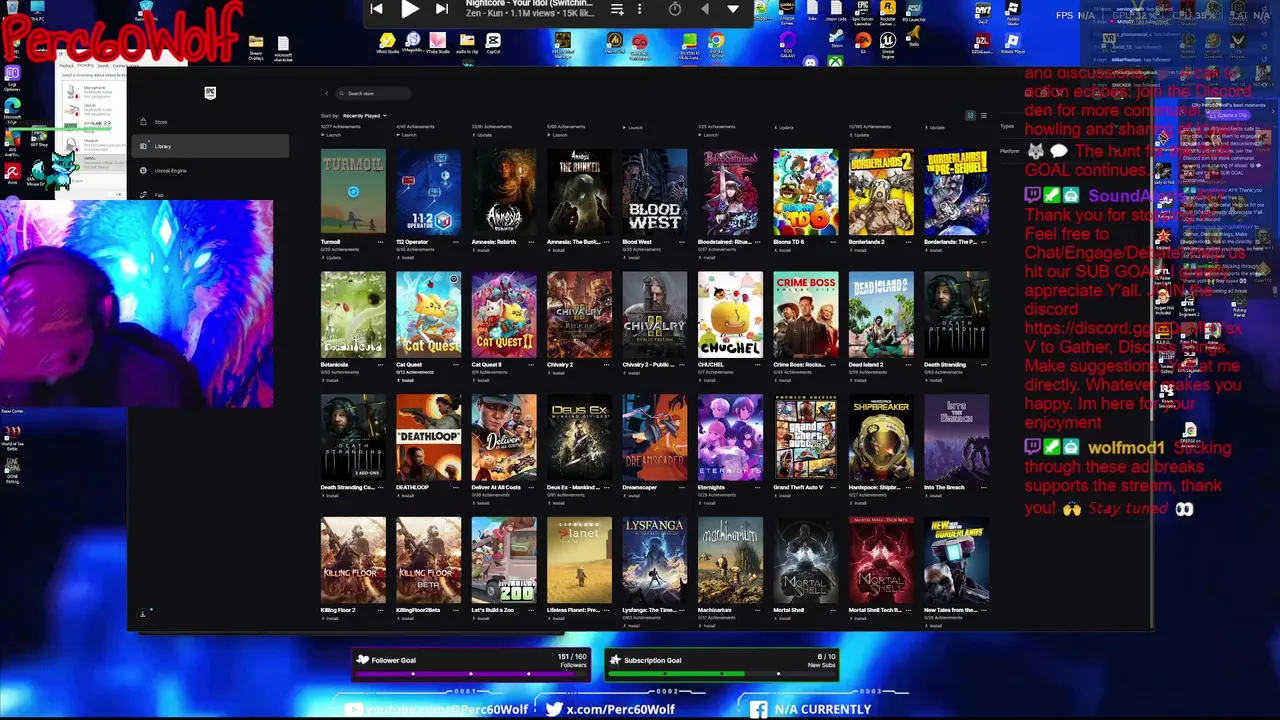Image resolution: width=1280 pixels, height=720 pixels.
Task: Open the Sort by Recently Played dropdown
Action: click(364, 116)
